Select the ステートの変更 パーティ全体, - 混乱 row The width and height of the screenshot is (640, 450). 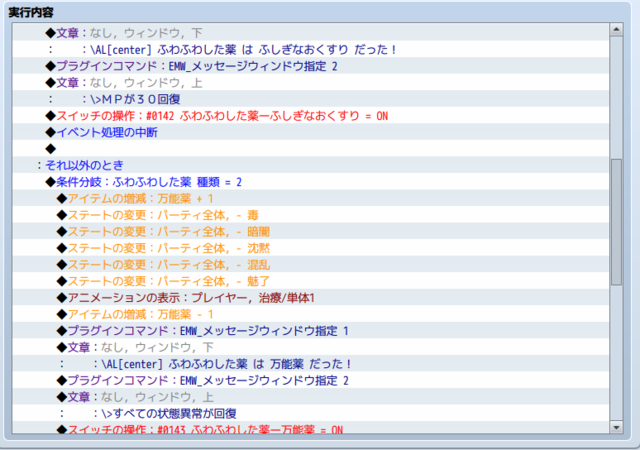tap(311, 265)
